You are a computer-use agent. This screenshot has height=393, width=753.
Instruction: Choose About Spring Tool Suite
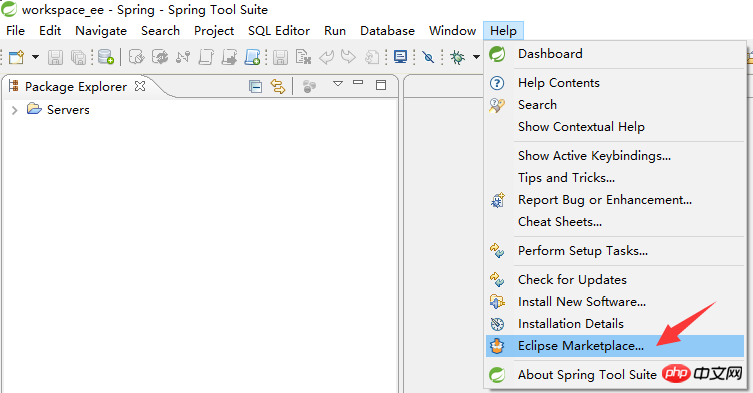pyautogui.click(x=615, y=375)
